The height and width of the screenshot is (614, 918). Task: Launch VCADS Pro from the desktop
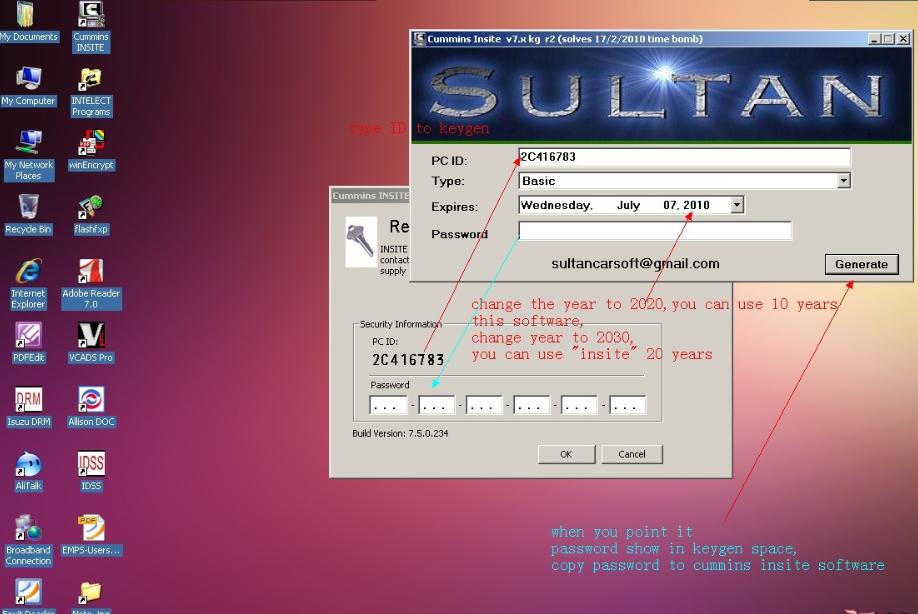91,338
